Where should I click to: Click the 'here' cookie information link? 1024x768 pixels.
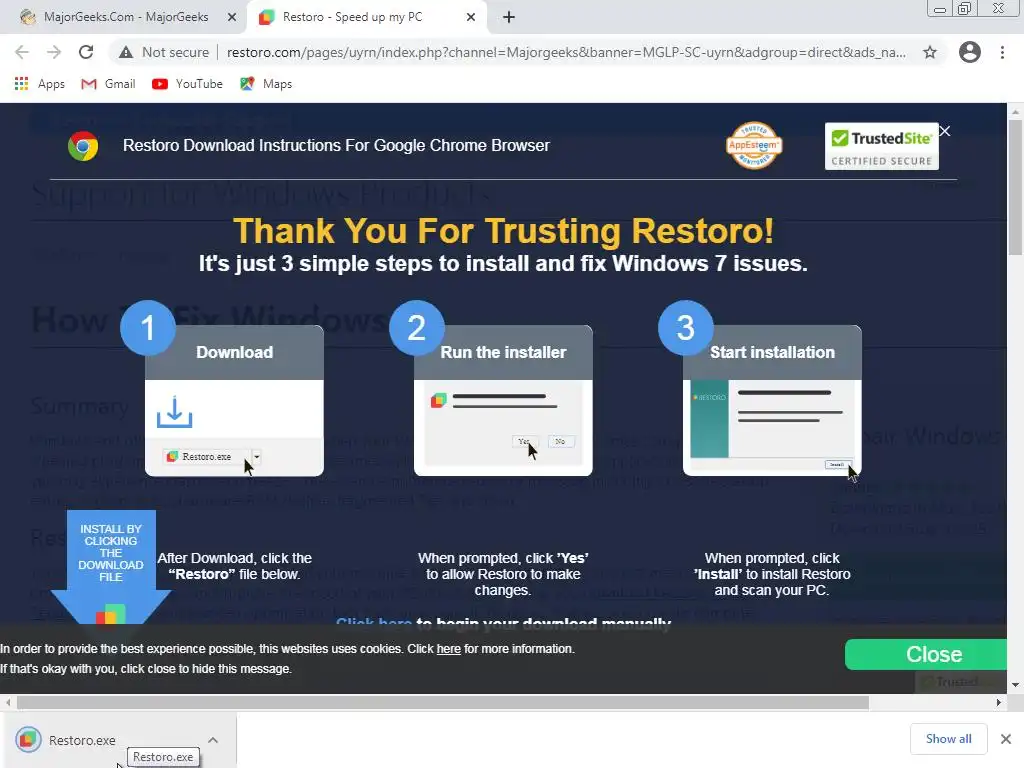pos(449,648)
